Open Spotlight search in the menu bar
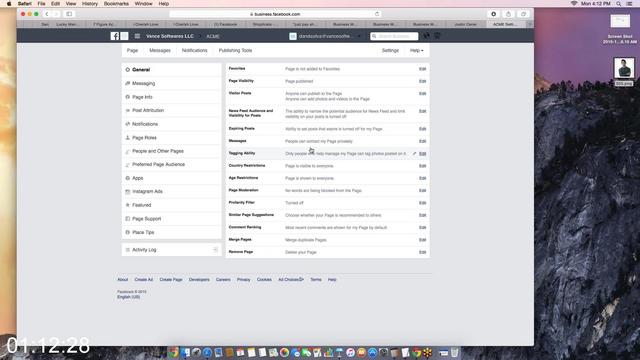640x360 pixels. coord(619,3)
